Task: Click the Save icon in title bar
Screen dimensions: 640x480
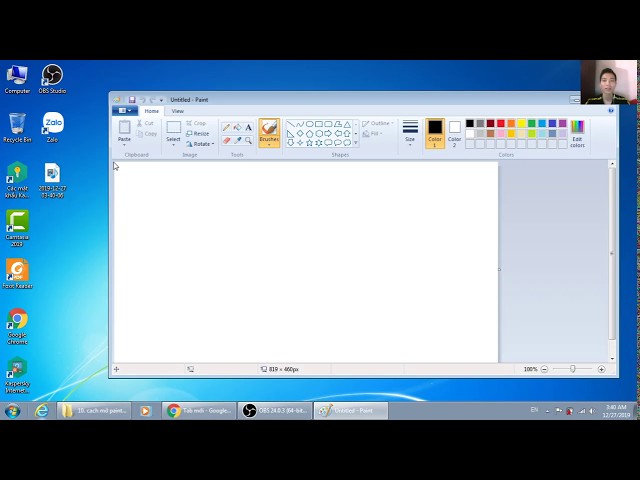Action: click(x=132, y=100)
